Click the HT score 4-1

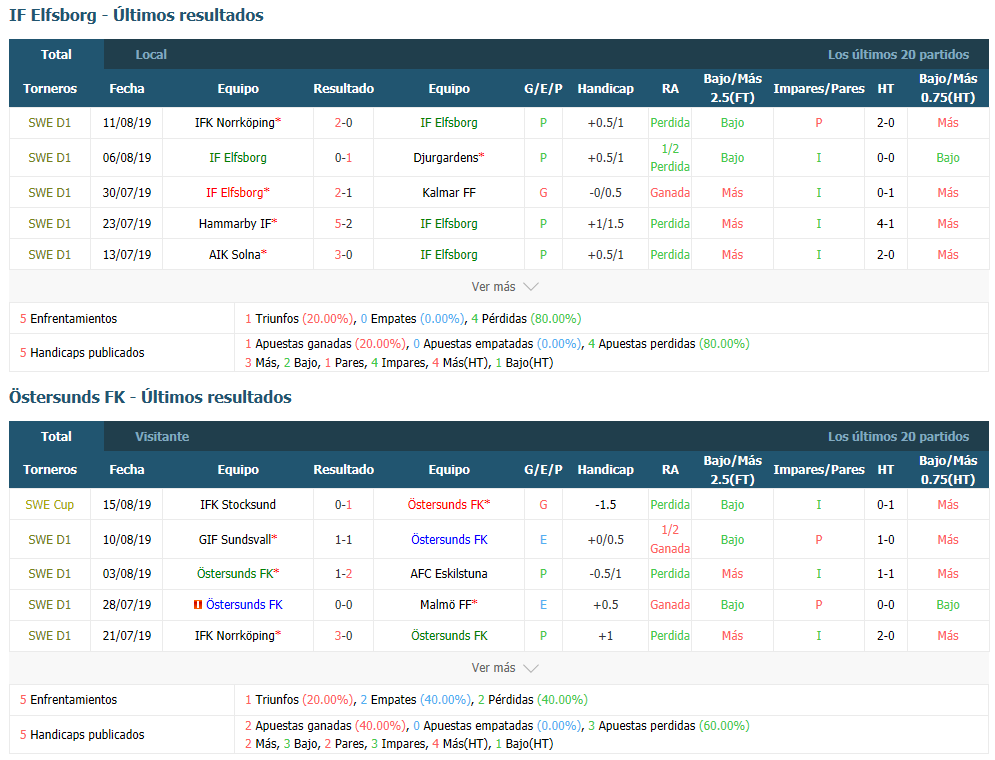tap(886, 224)
